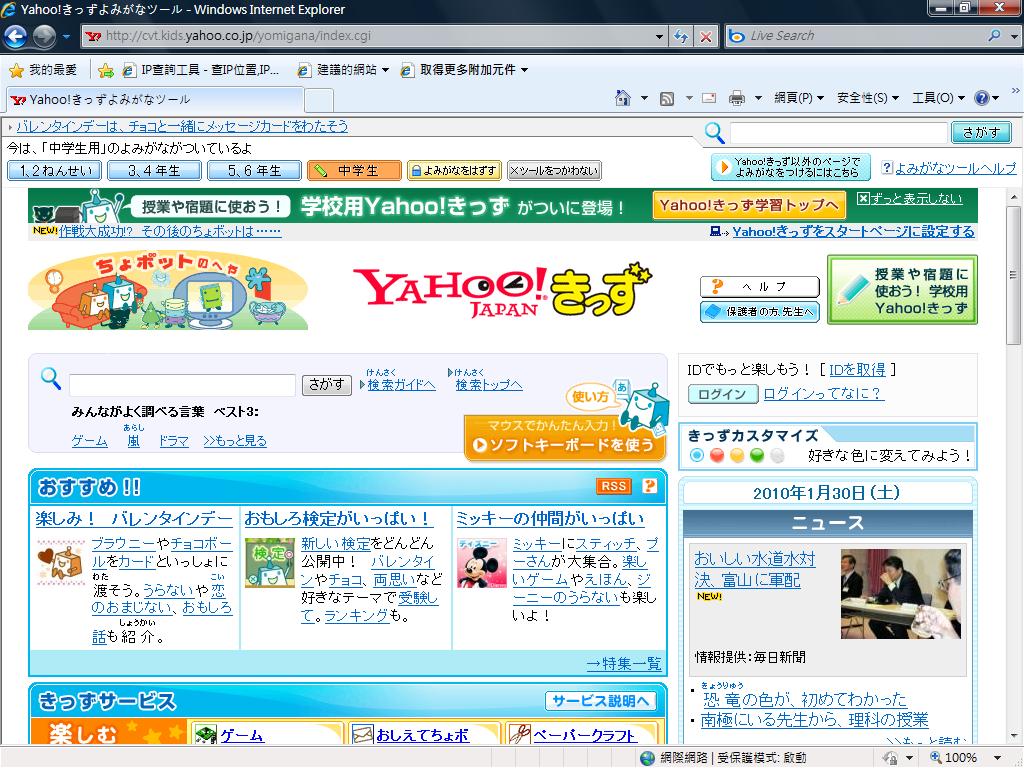Select 5,6年生 reading level
1024x768 pixels.
pos(254,170)
